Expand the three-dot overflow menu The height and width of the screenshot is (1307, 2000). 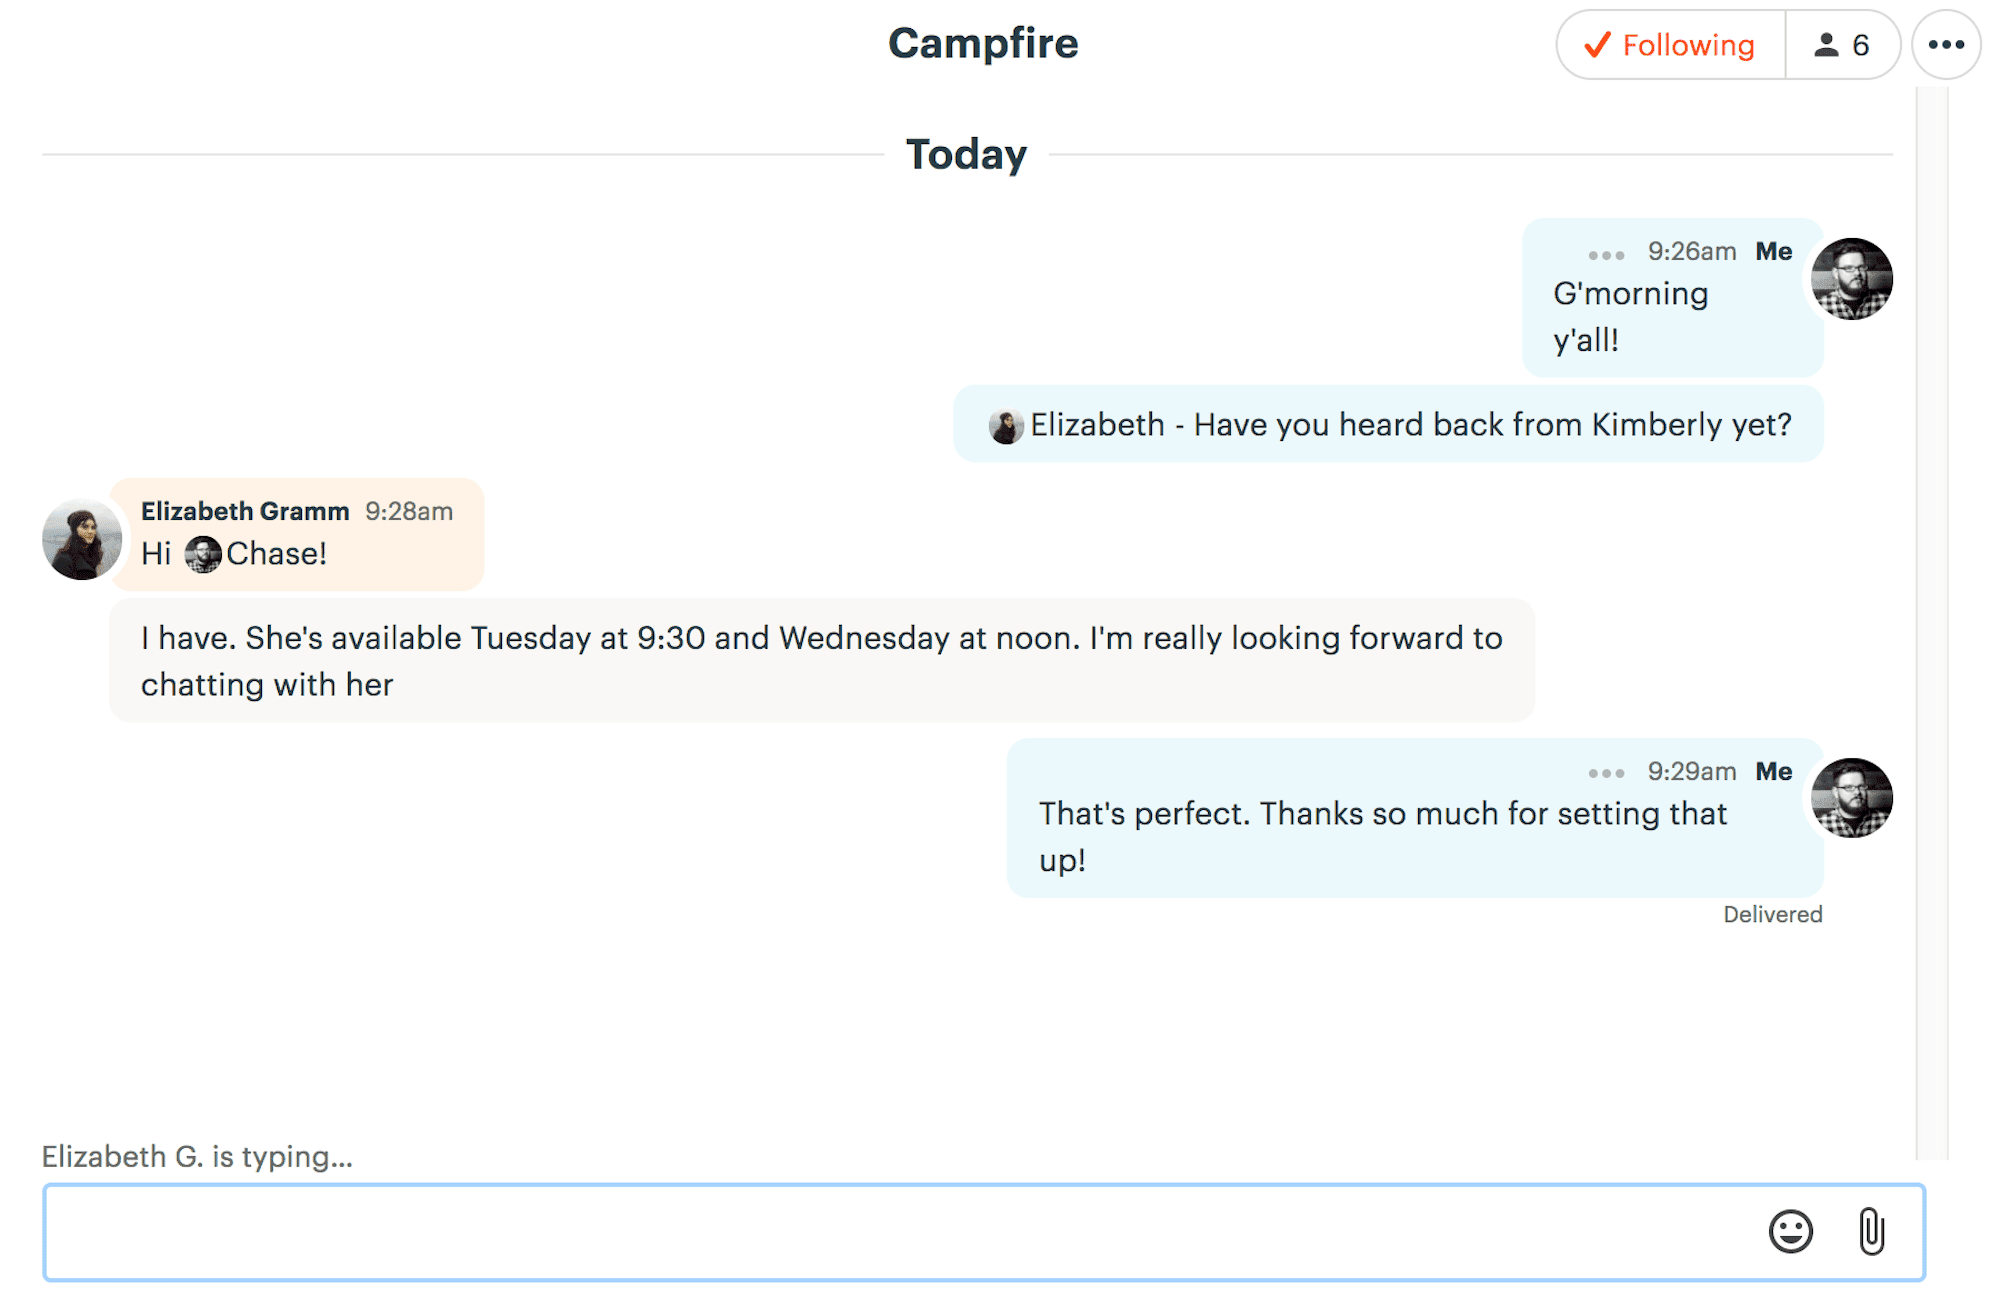1950,42
